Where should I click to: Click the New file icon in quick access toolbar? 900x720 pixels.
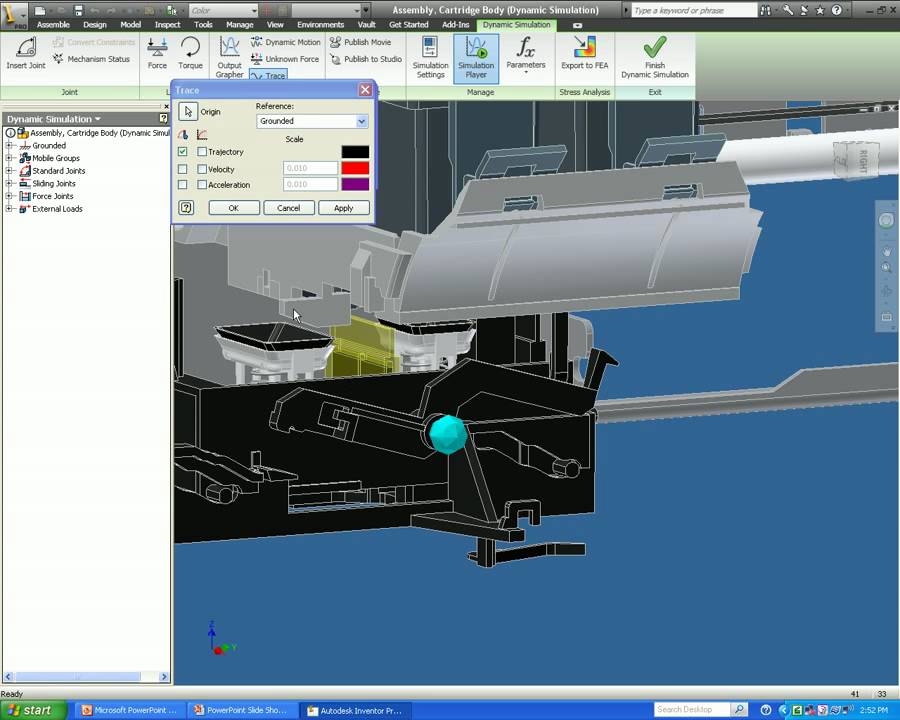pos(40,10)
